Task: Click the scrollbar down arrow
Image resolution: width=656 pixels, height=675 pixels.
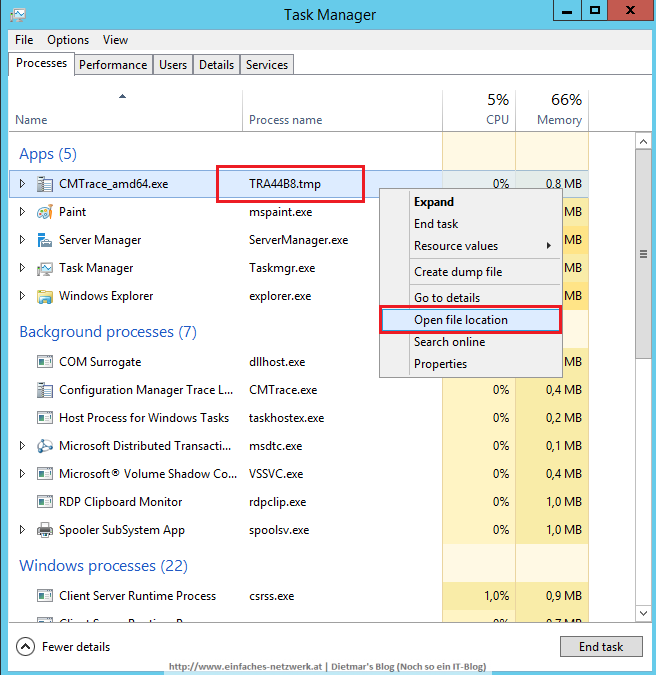Action: point(644,613)
